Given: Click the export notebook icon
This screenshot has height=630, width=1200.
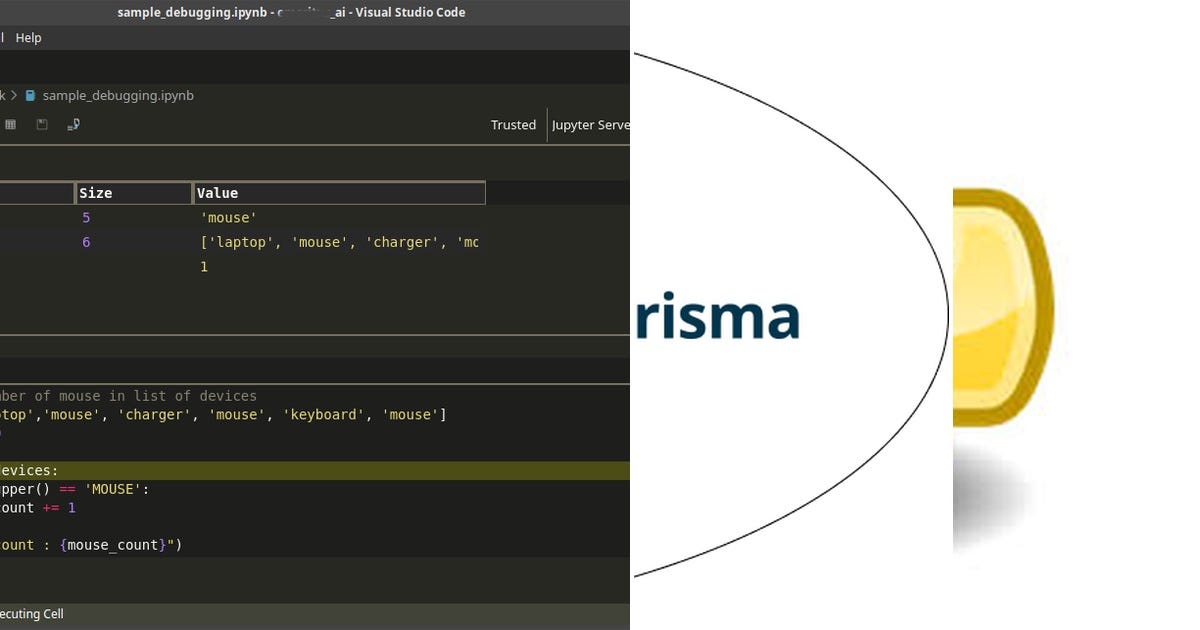Looking at the screenshot, I should 72,124.
